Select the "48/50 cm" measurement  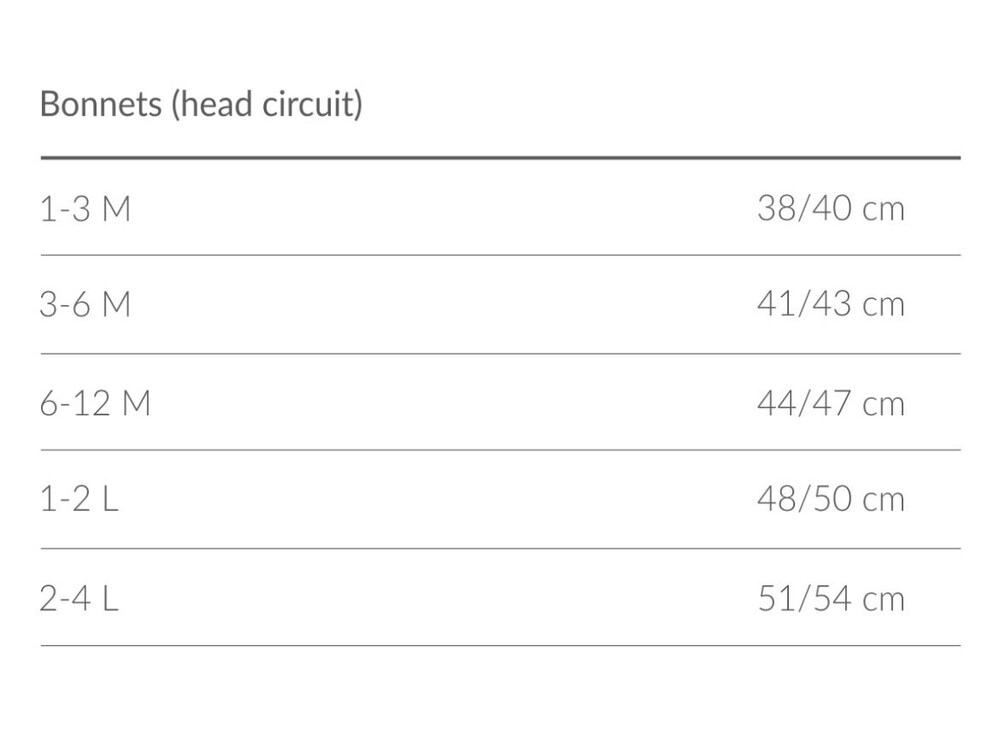pyautogui.click(x=830, y=499)
